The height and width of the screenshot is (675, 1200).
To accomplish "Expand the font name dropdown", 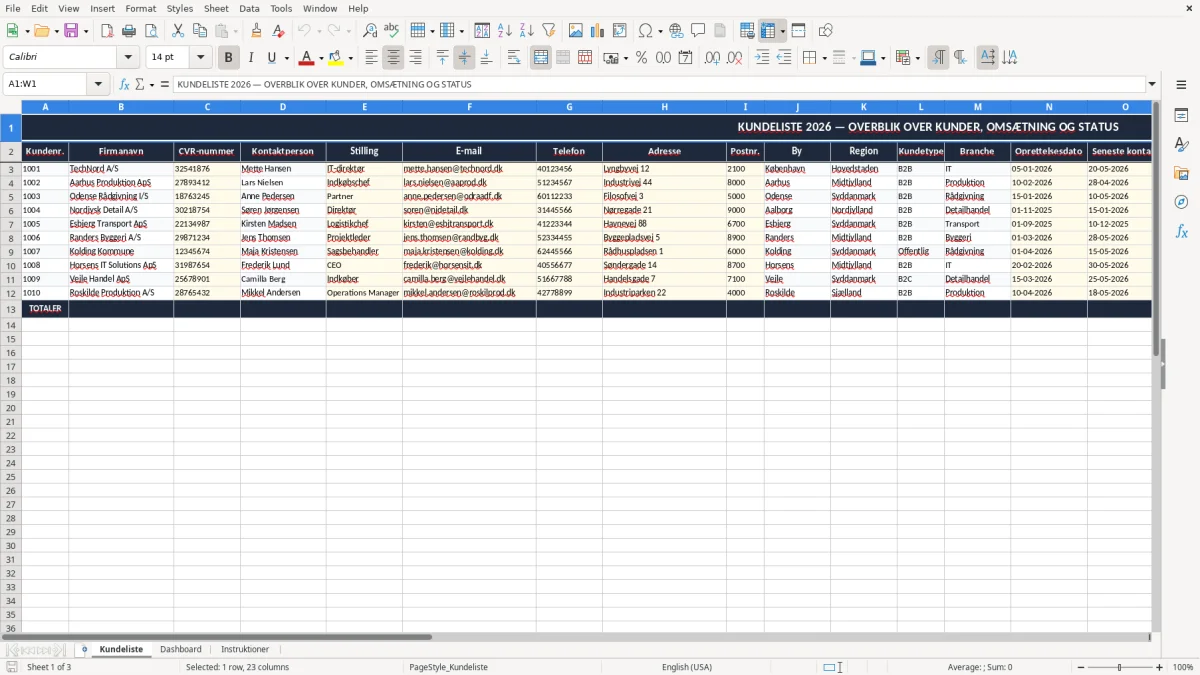I will click(128, 58).
